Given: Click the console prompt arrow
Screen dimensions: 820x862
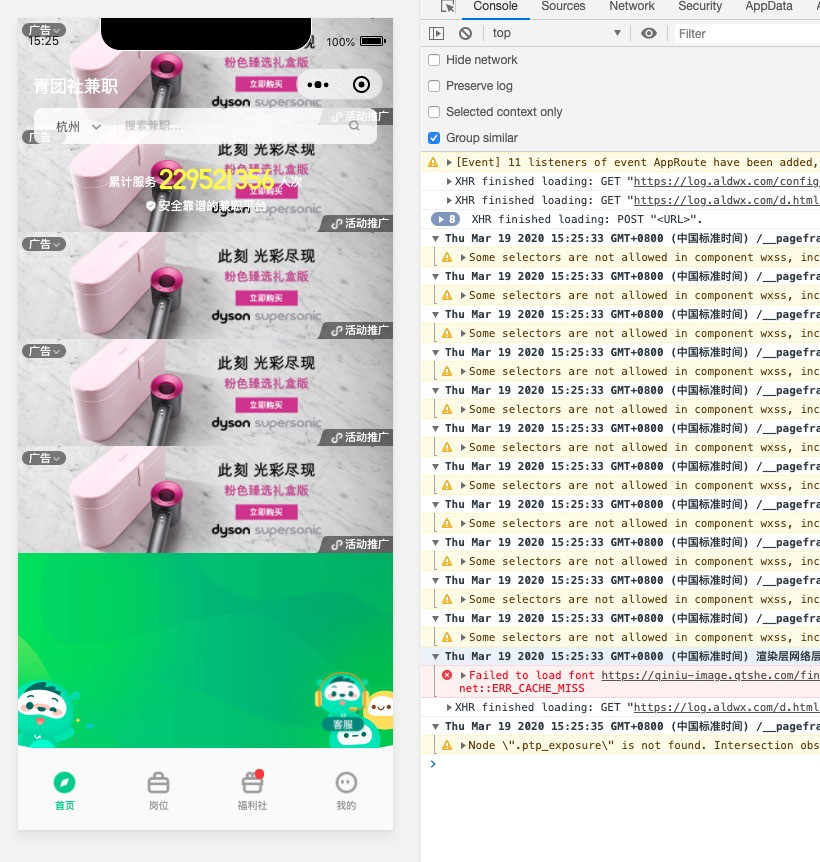Looking at the screenshot, I should tap(433, 764).
